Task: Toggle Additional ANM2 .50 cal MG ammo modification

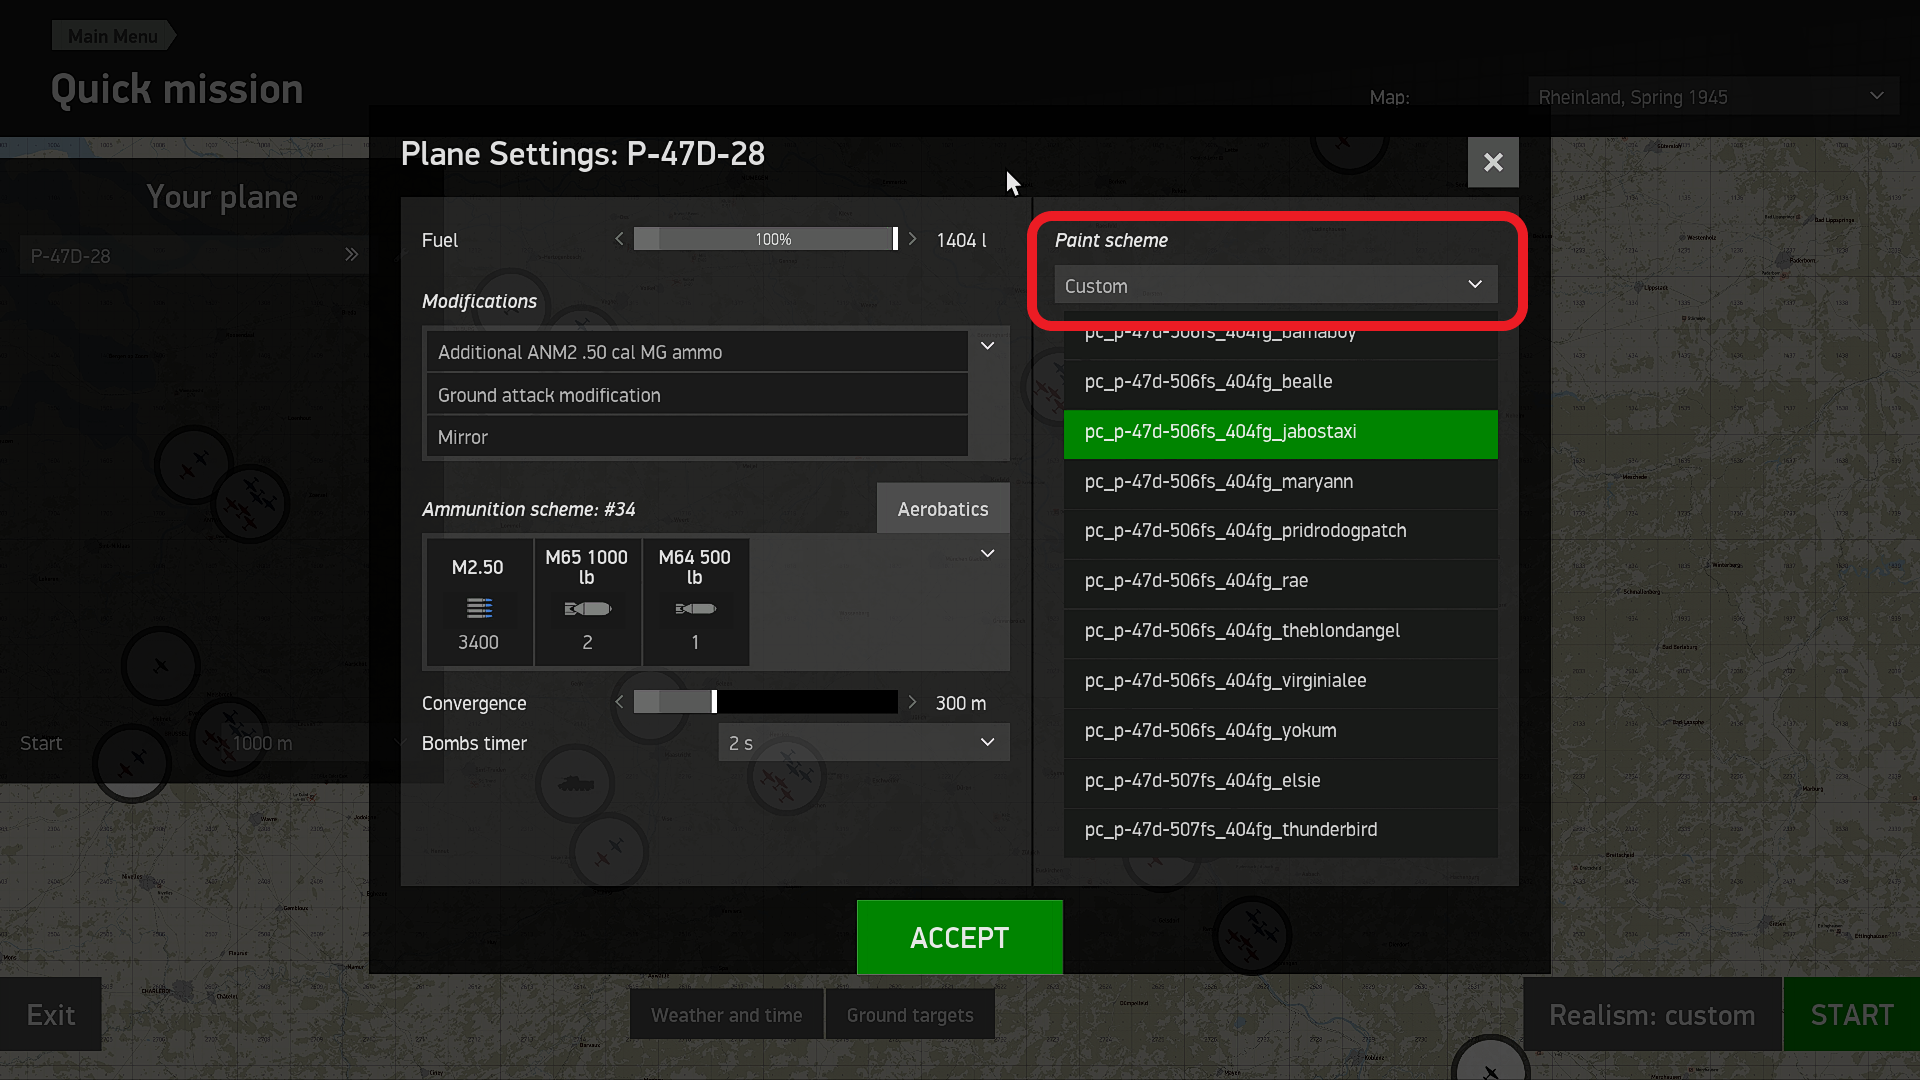Action: pyautogui.click(x=696, y=352)
